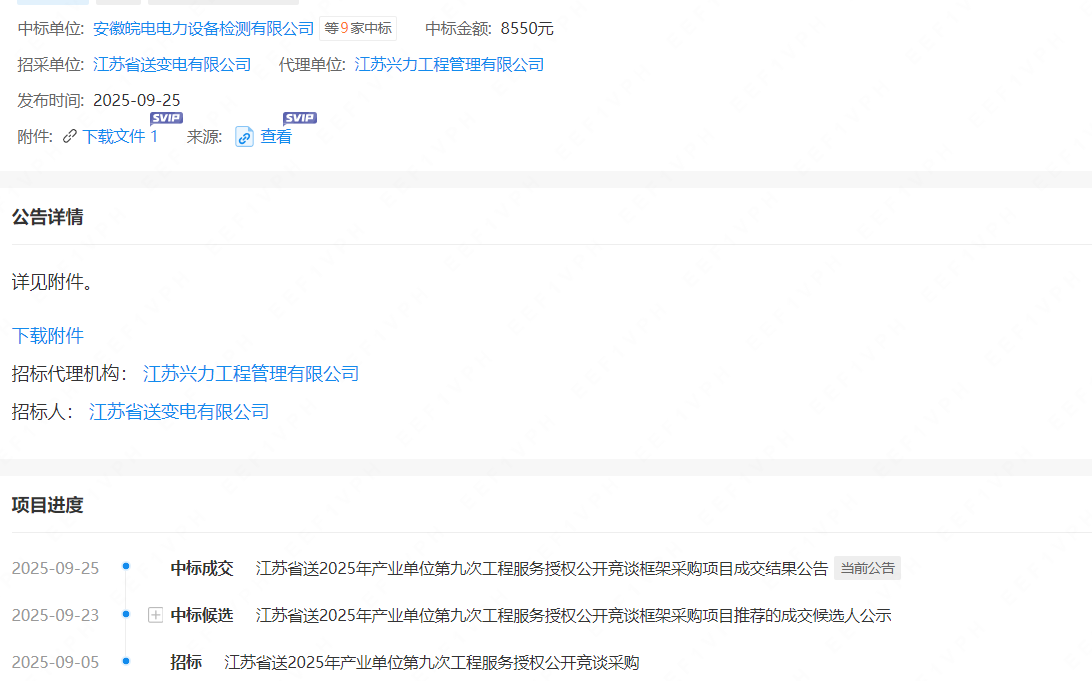Viewport: 1092px width, 681px height.
Task: Click the paperclip attachment icon
Action: [70, 136]
